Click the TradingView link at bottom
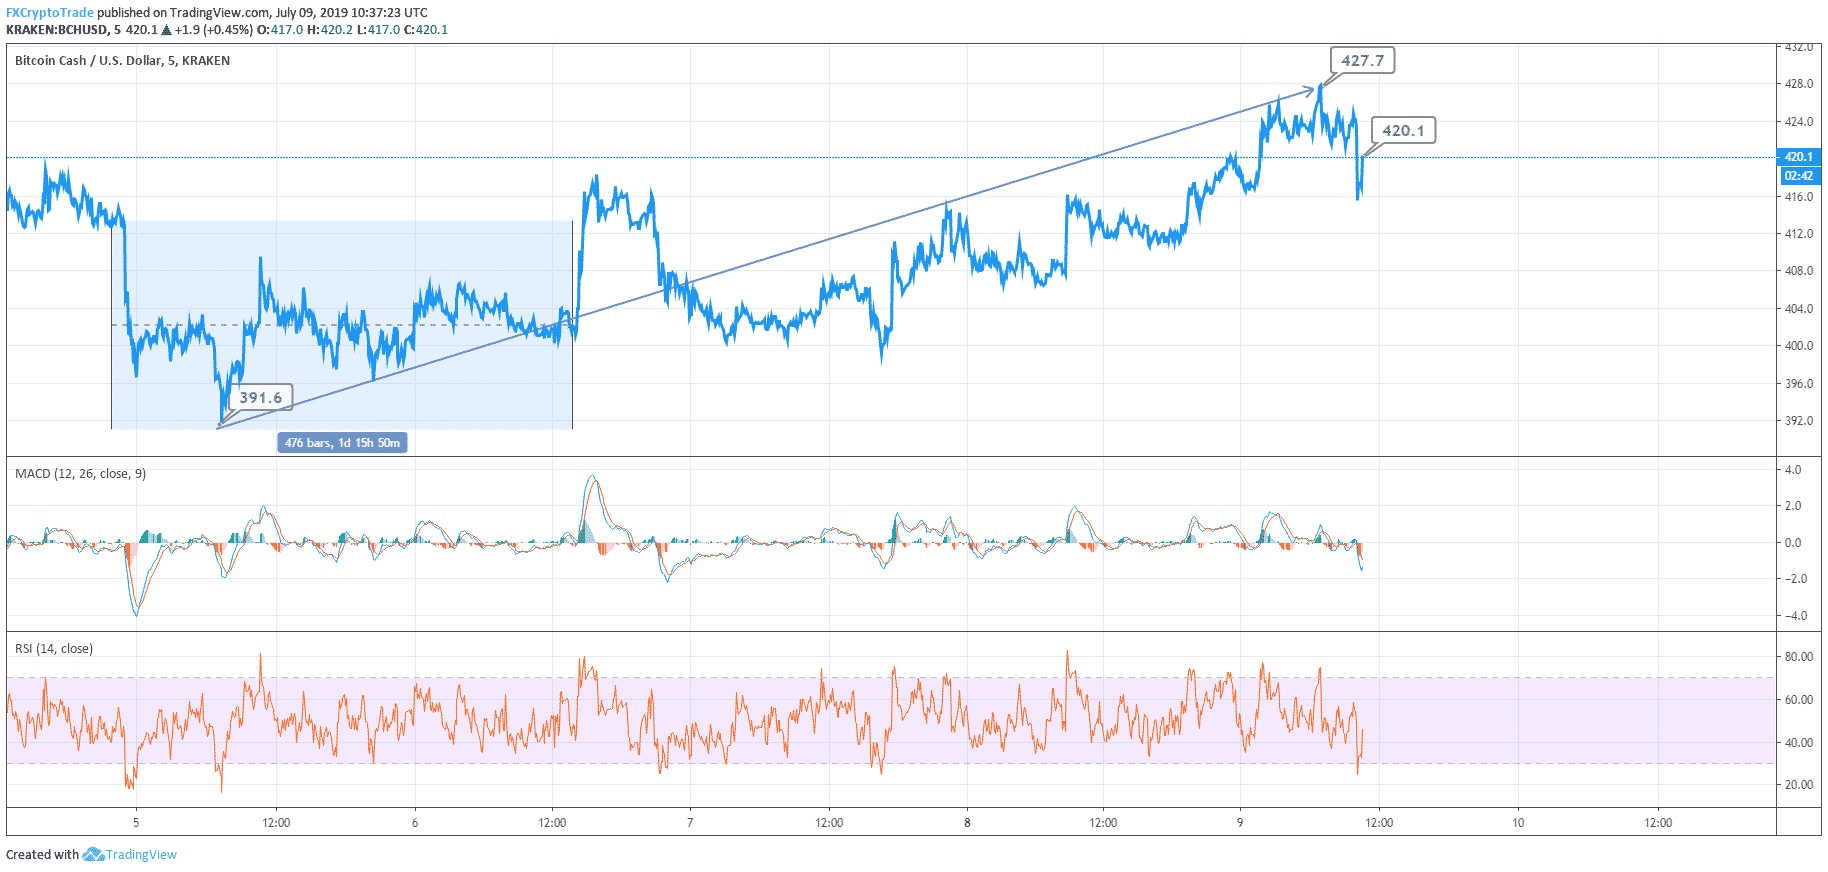The width and height of the screenshot is (1828, 872). point(141,855)
